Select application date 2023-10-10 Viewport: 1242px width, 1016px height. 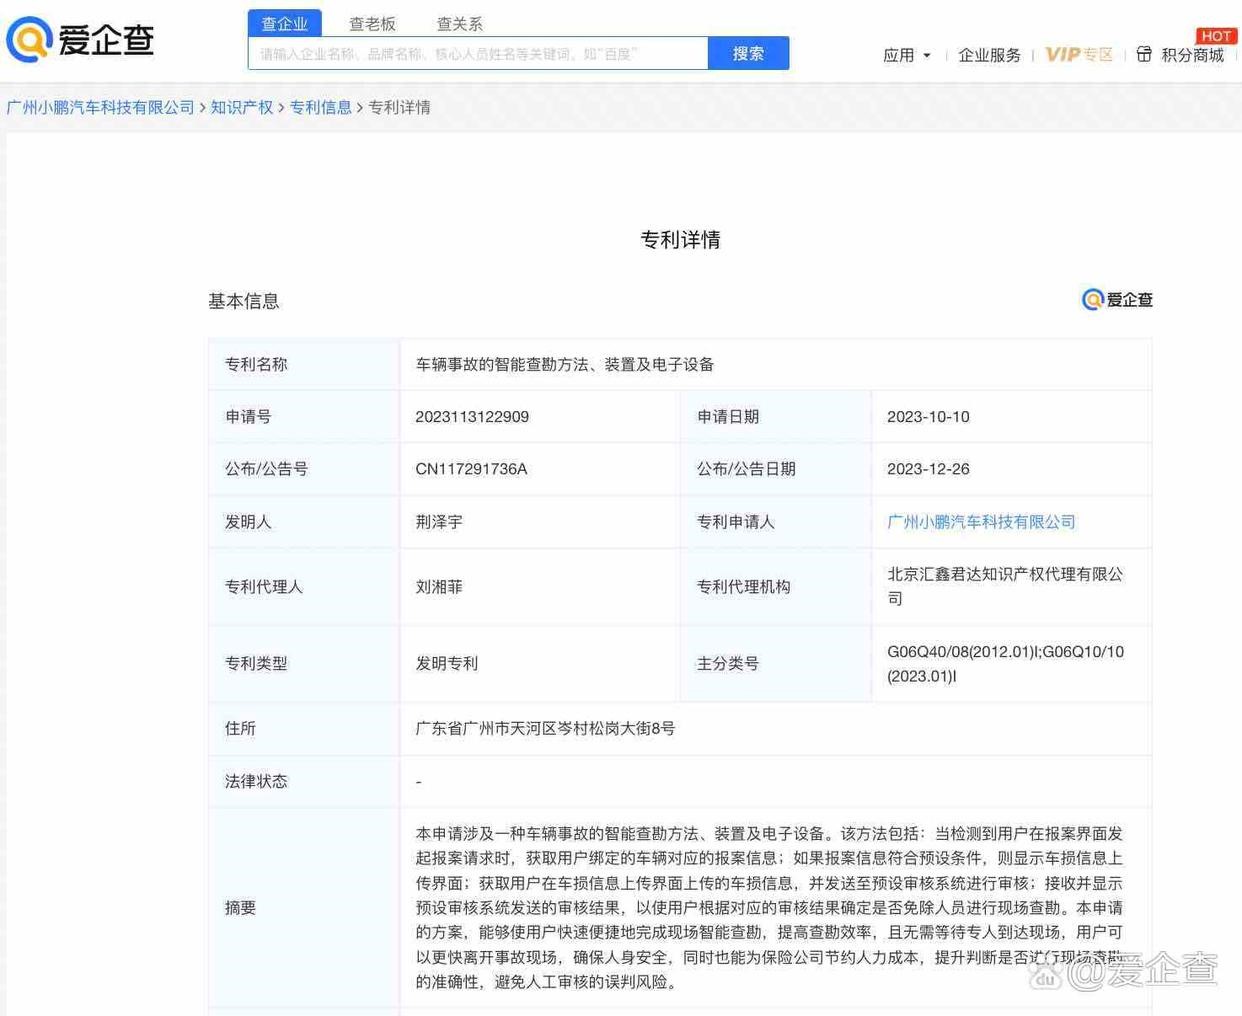pos(928,417)
